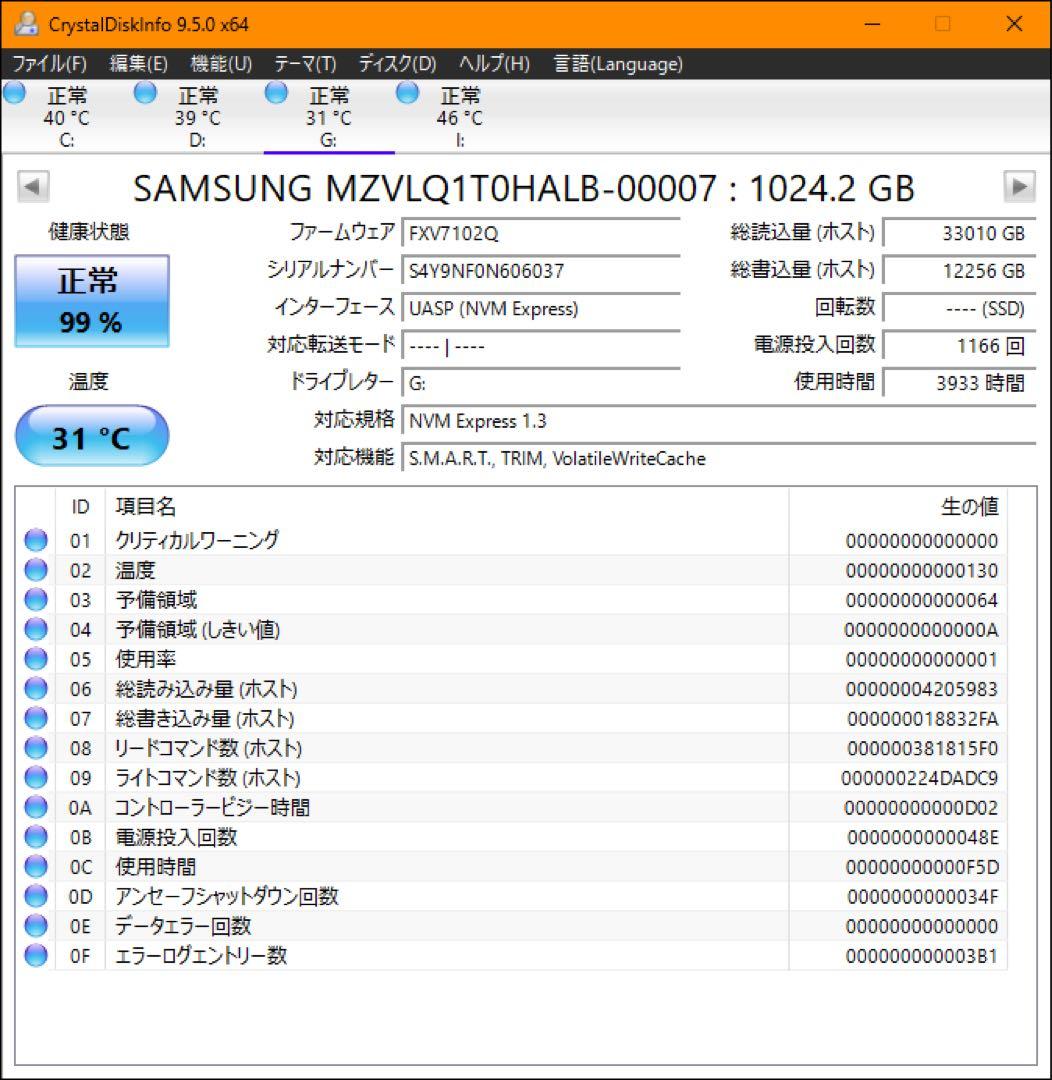Go to previous disk with left arrow

click(x=33, y=187)
